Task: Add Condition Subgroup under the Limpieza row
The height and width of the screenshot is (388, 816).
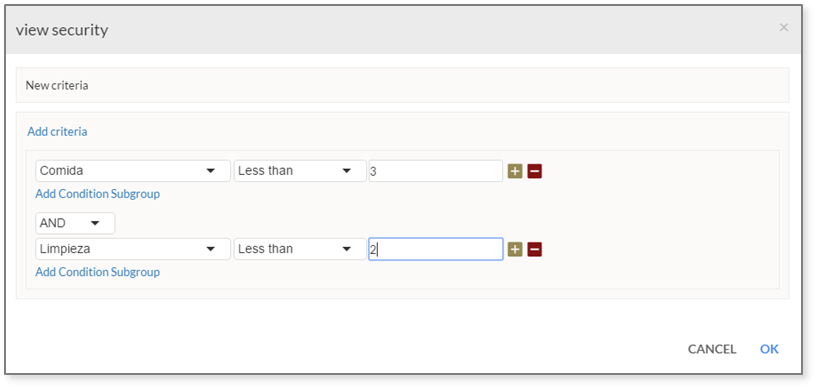Action: [97, 272]
